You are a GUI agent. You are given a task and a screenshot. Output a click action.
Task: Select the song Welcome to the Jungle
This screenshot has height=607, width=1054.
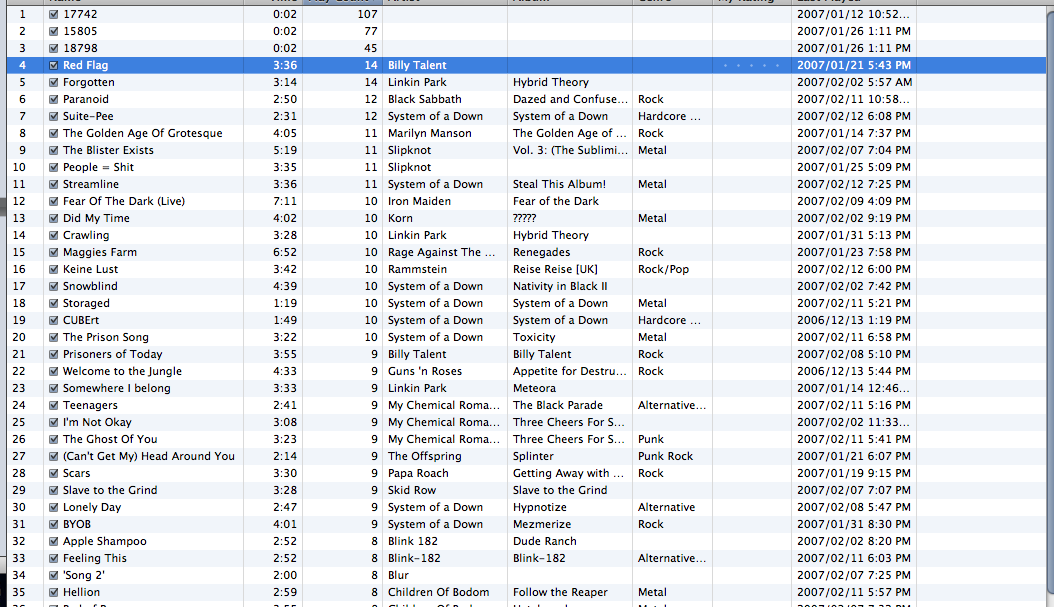[122, 371]
